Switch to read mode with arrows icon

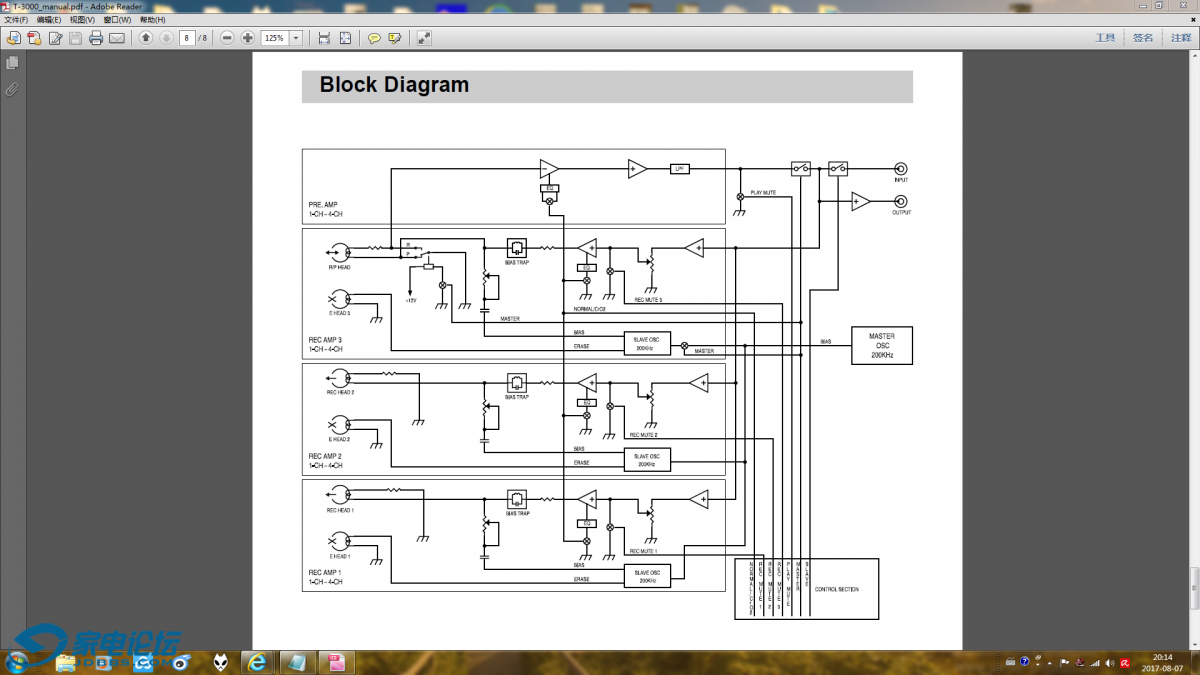424,38
